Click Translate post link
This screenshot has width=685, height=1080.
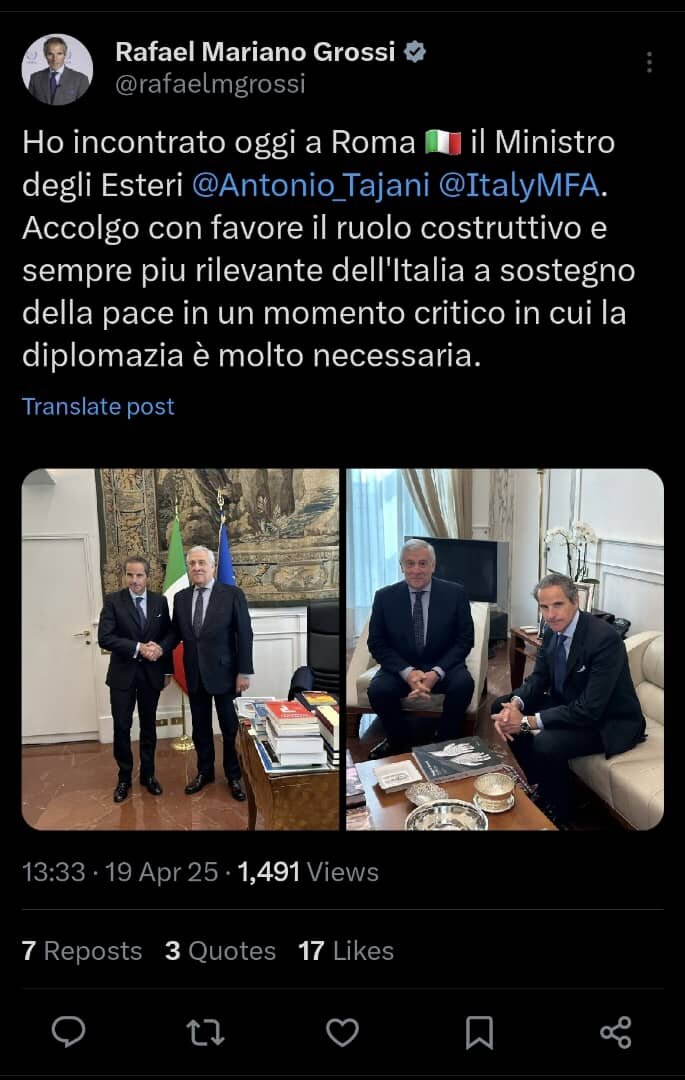tap(98, 406)
